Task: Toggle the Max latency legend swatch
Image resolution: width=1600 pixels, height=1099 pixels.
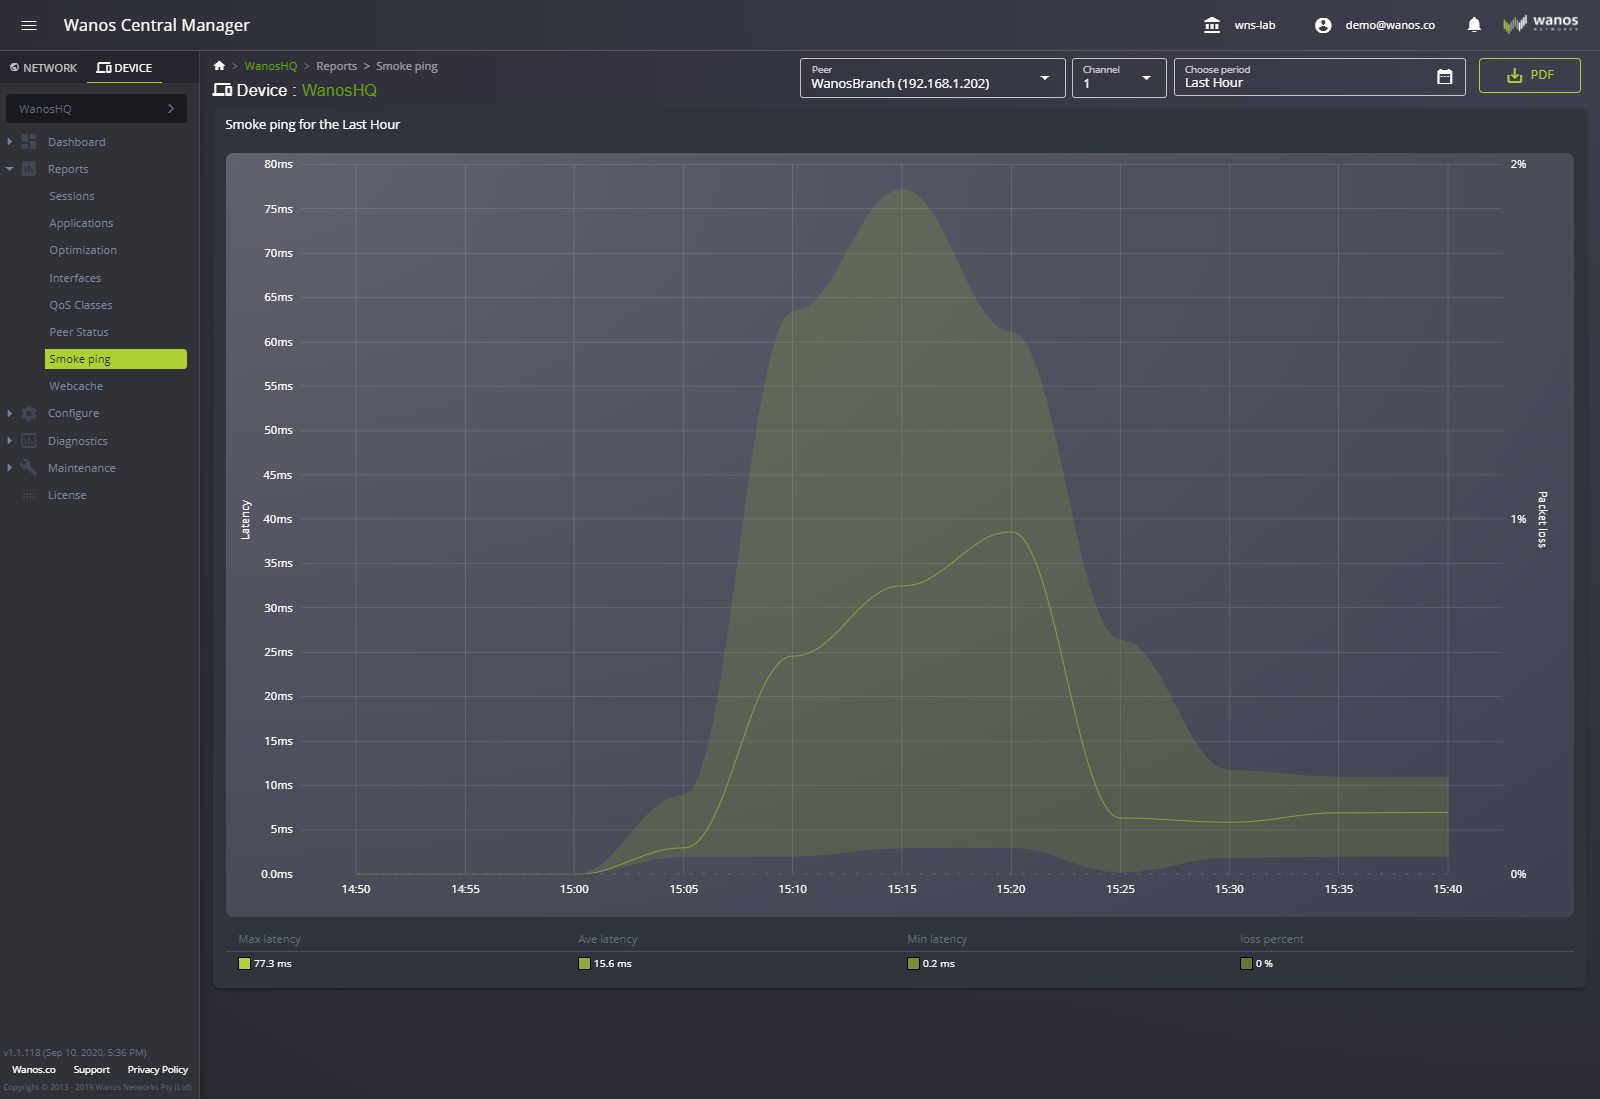Action: pyautogui.click(x=244, y=964)
